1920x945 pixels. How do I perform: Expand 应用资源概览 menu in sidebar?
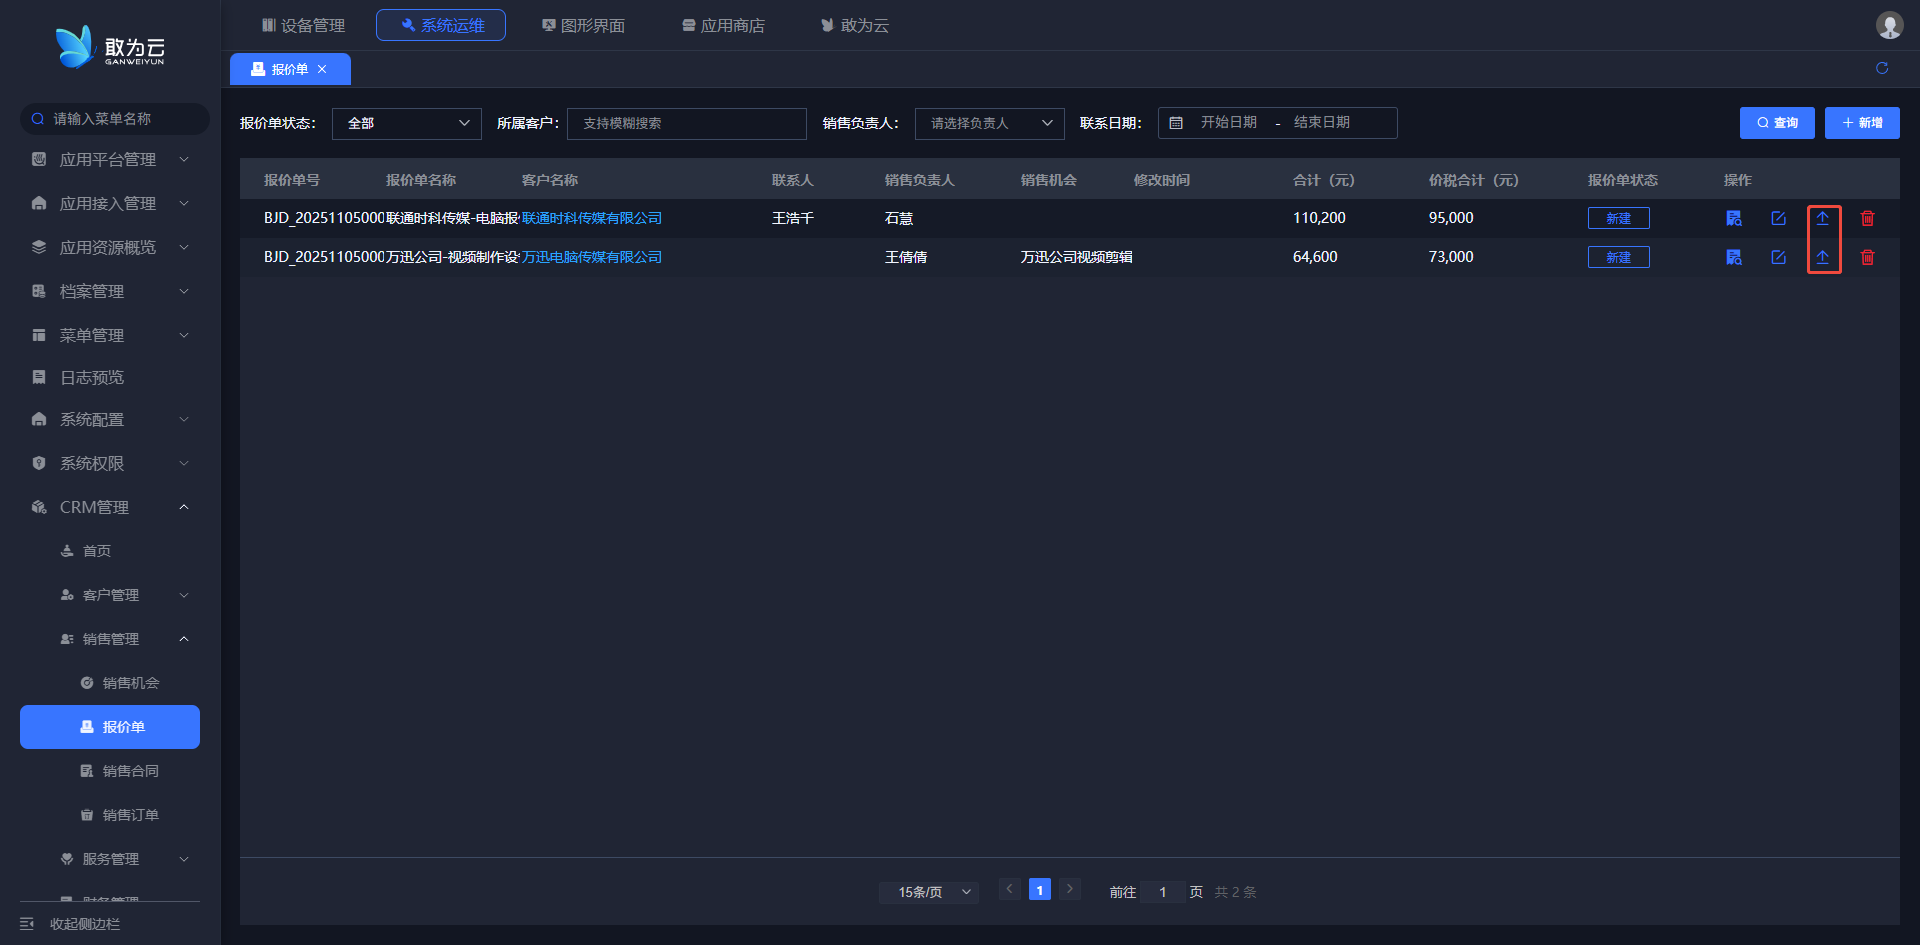110,248
